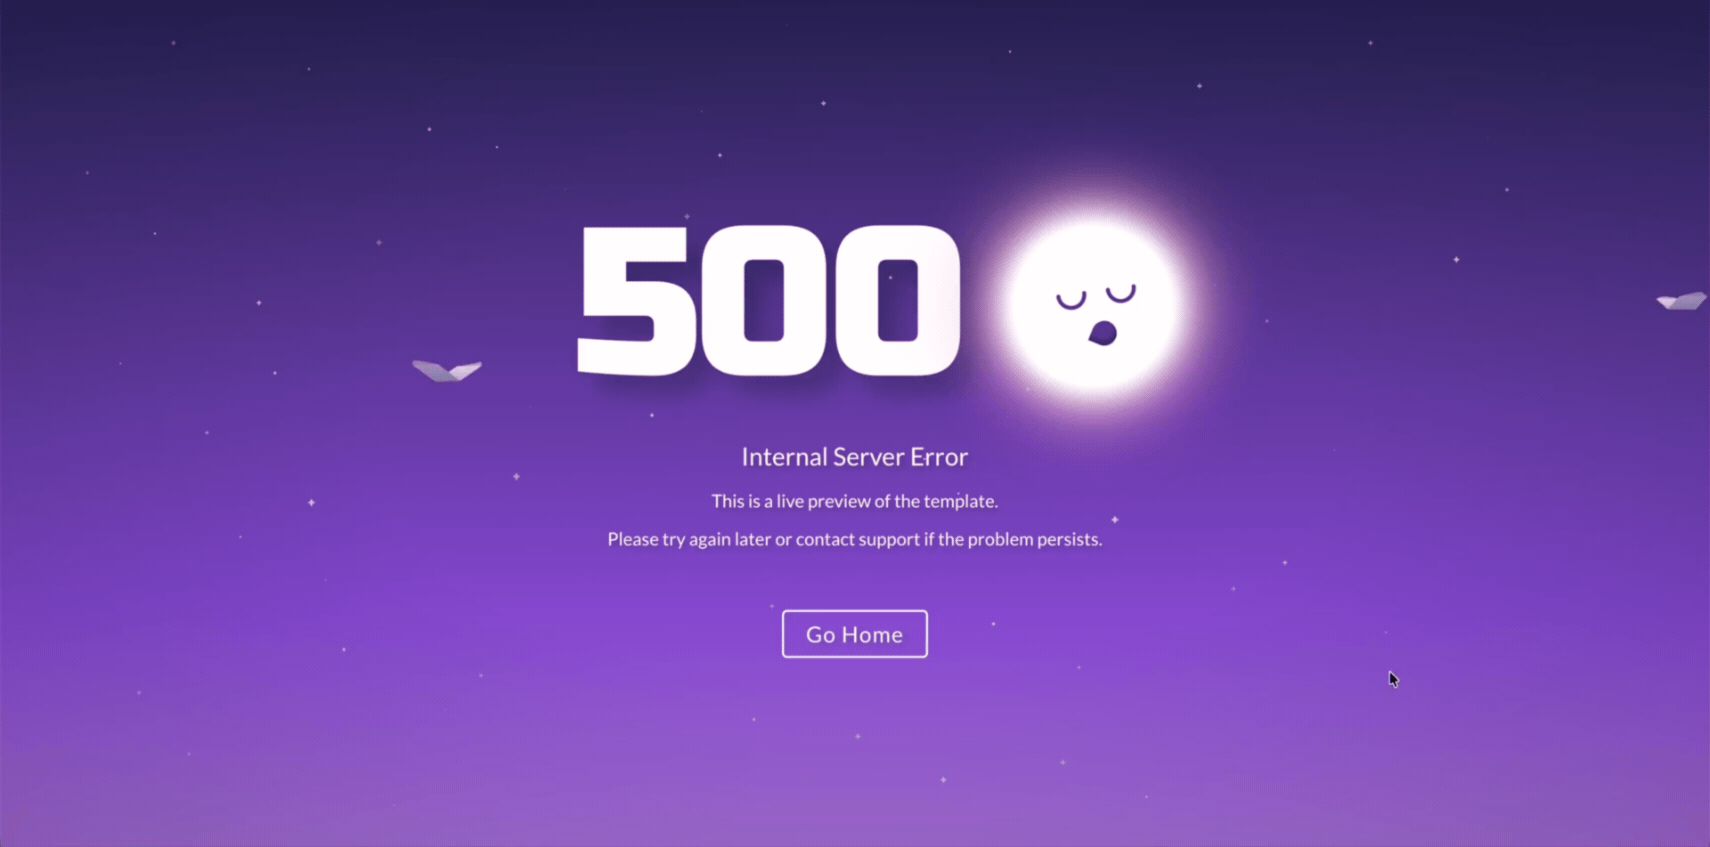Click the sleeping moon face
Viewport: 1710px width, 847px height.
point(1094,304)
